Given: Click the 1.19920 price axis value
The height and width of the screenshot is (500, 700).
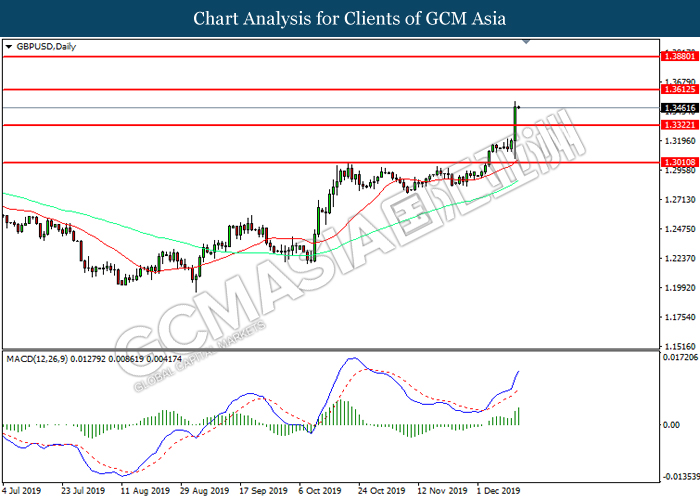Looking at the screenshot, I should pyautogui.click(x=680, y=288).
